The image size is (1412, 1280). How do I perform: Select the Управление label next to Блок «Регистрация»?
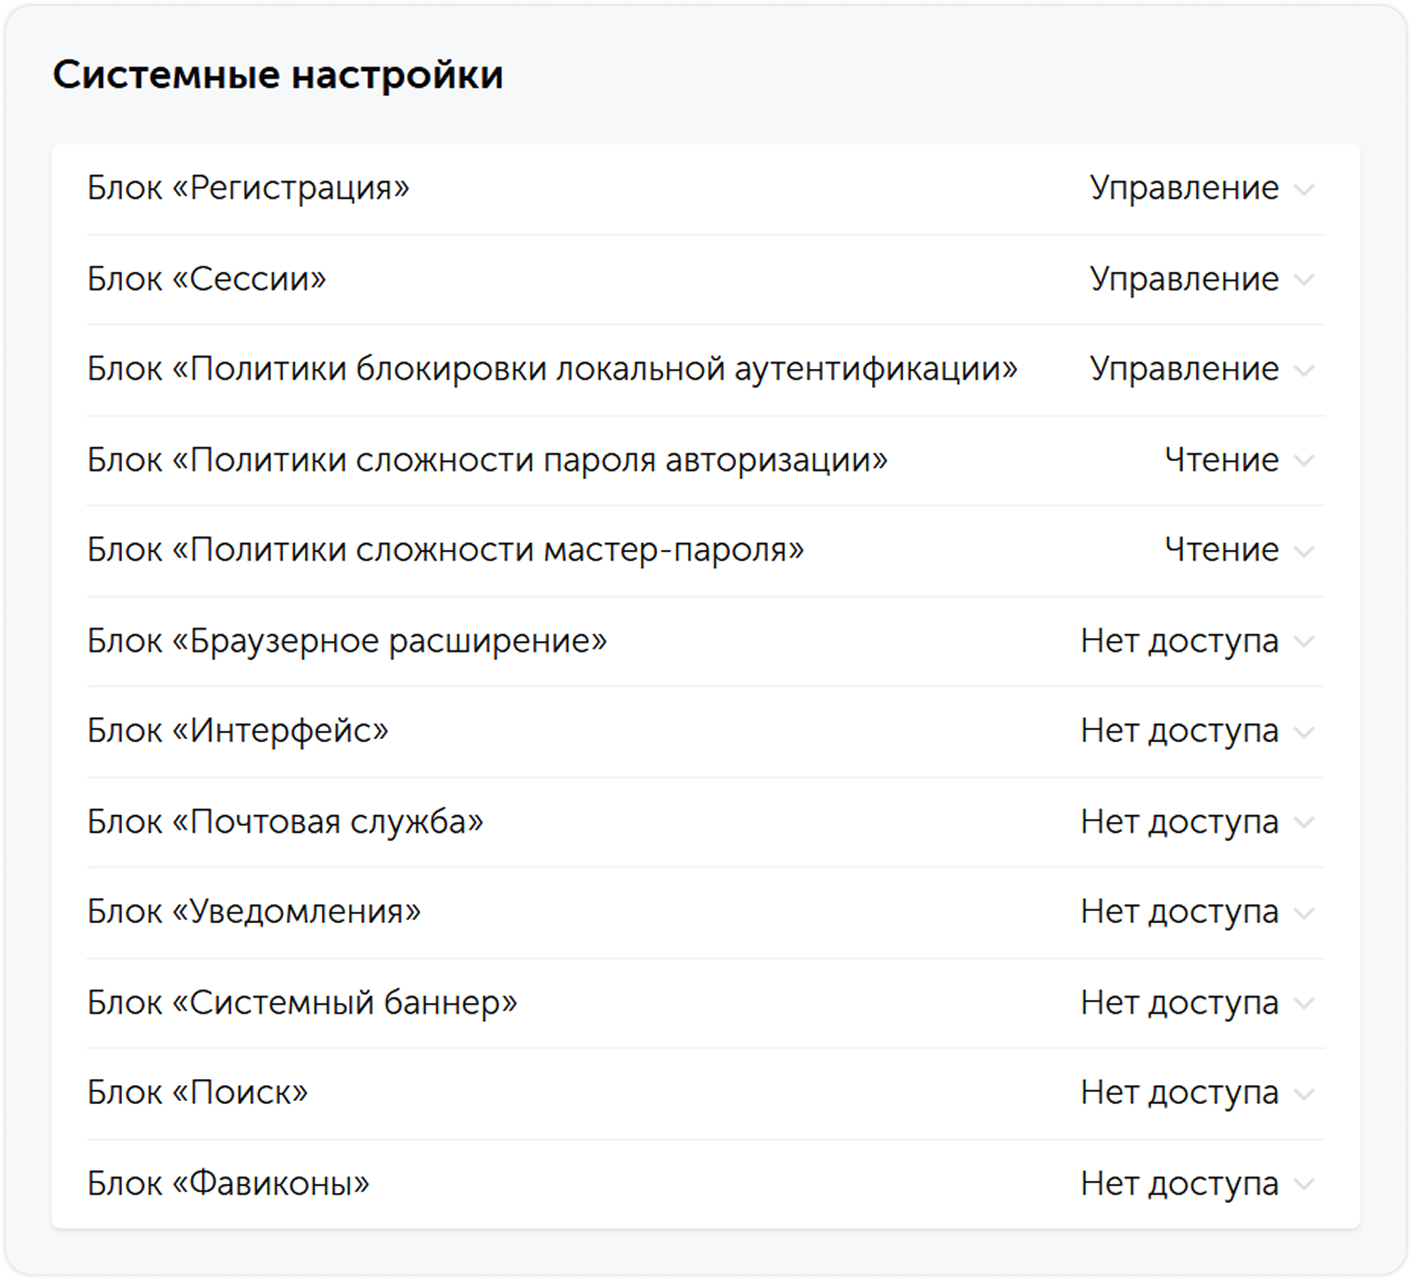[1184, 186]
